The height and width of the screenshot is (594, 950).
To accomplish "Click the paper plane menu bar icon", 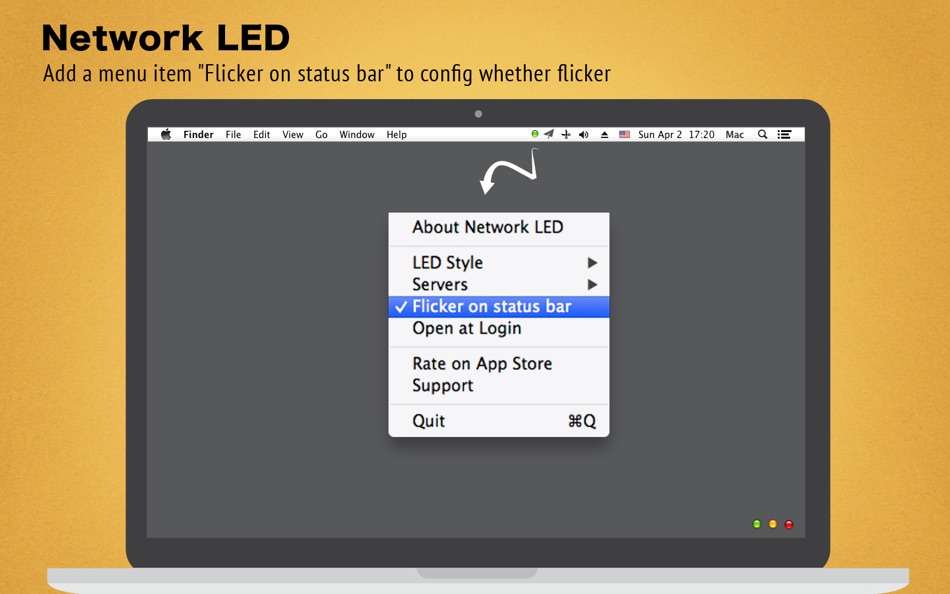I will point(549,134).
